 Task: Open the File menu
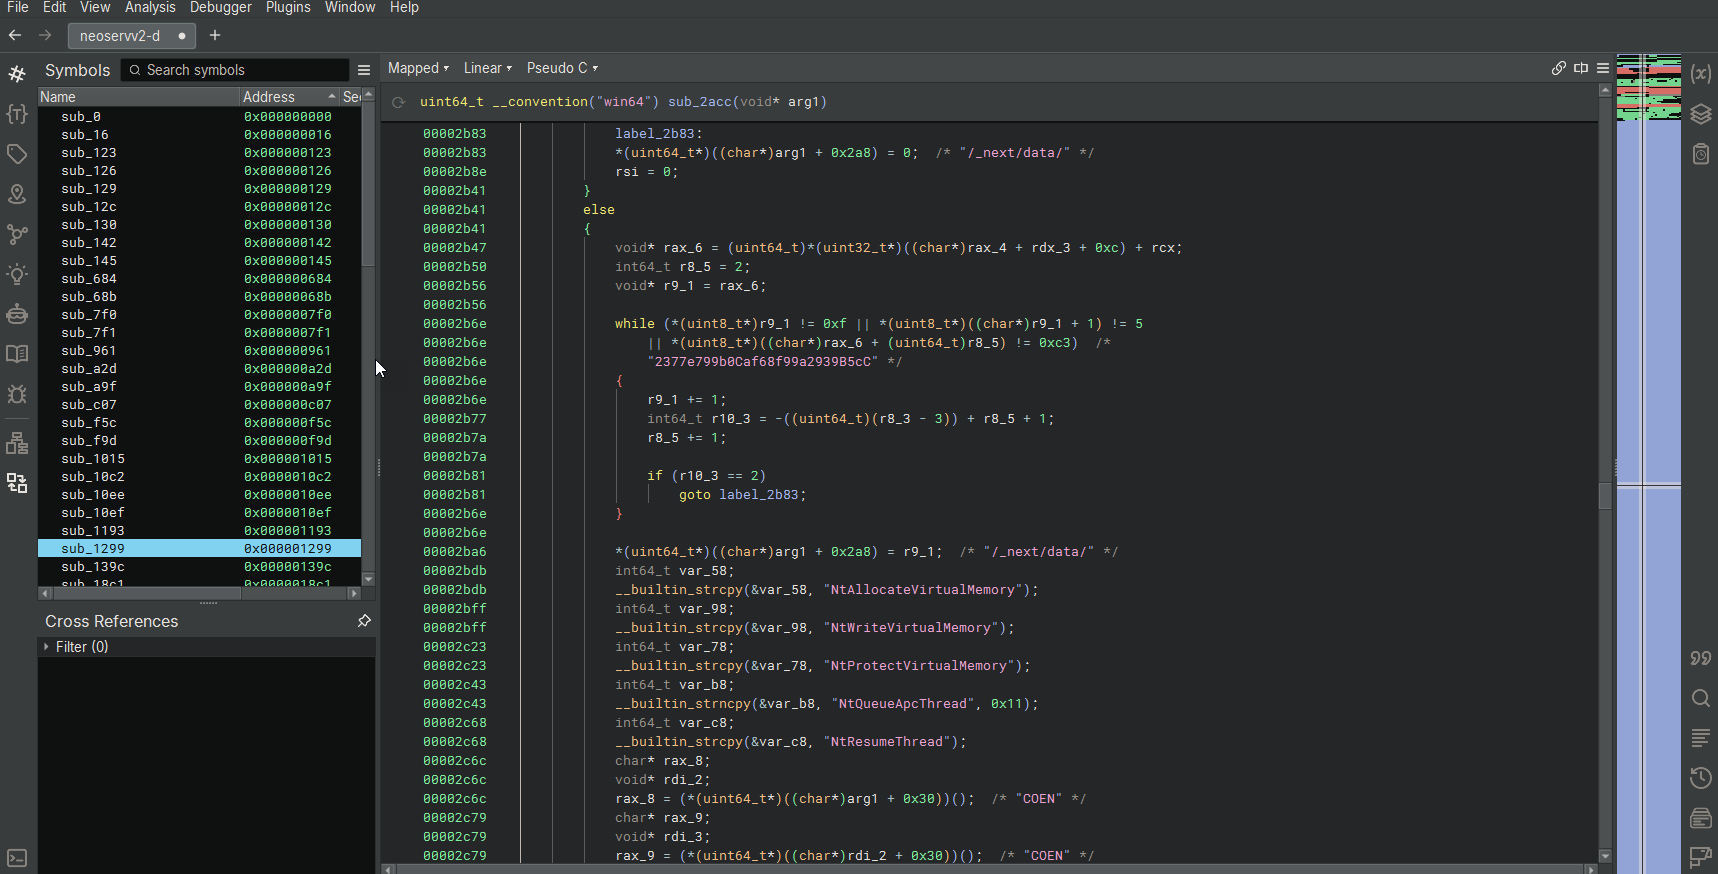point(18,7)
